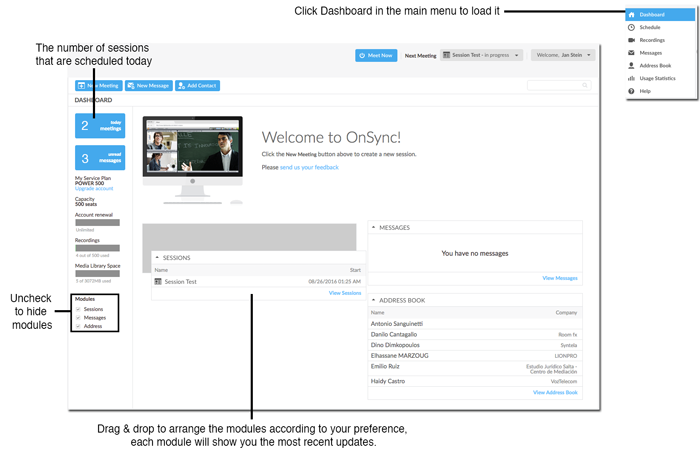Click the Name column header in Sessions

tap(161, 270)
